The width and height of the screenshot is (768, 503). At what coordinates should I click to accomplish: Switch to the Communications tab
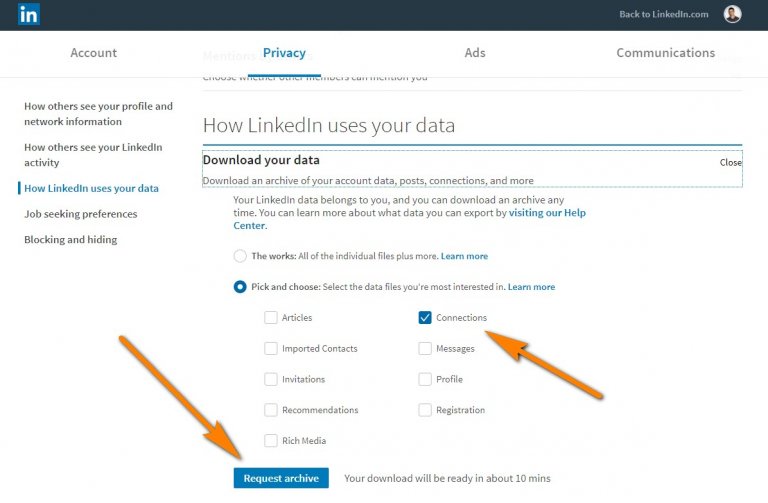tap(665, 53)
